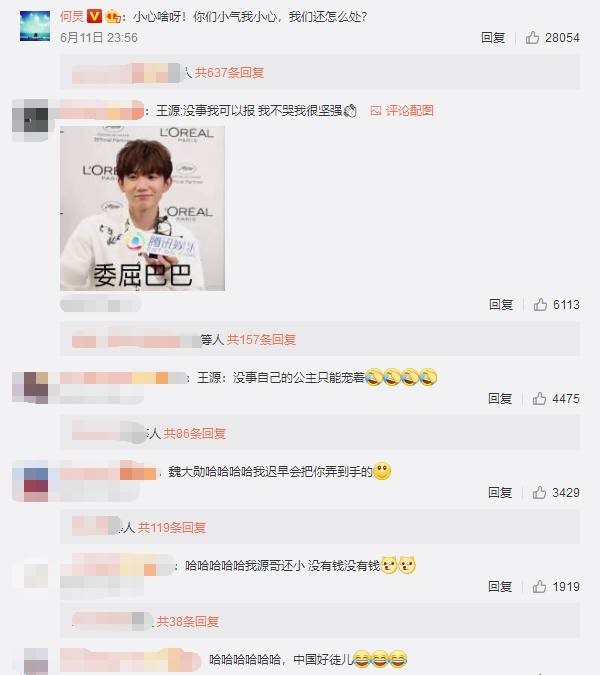Open the top commenter's blue avatar
Image resolution: width=600 pixels, height=675 pixels.
pyautogui.click(x=35, y=26)
